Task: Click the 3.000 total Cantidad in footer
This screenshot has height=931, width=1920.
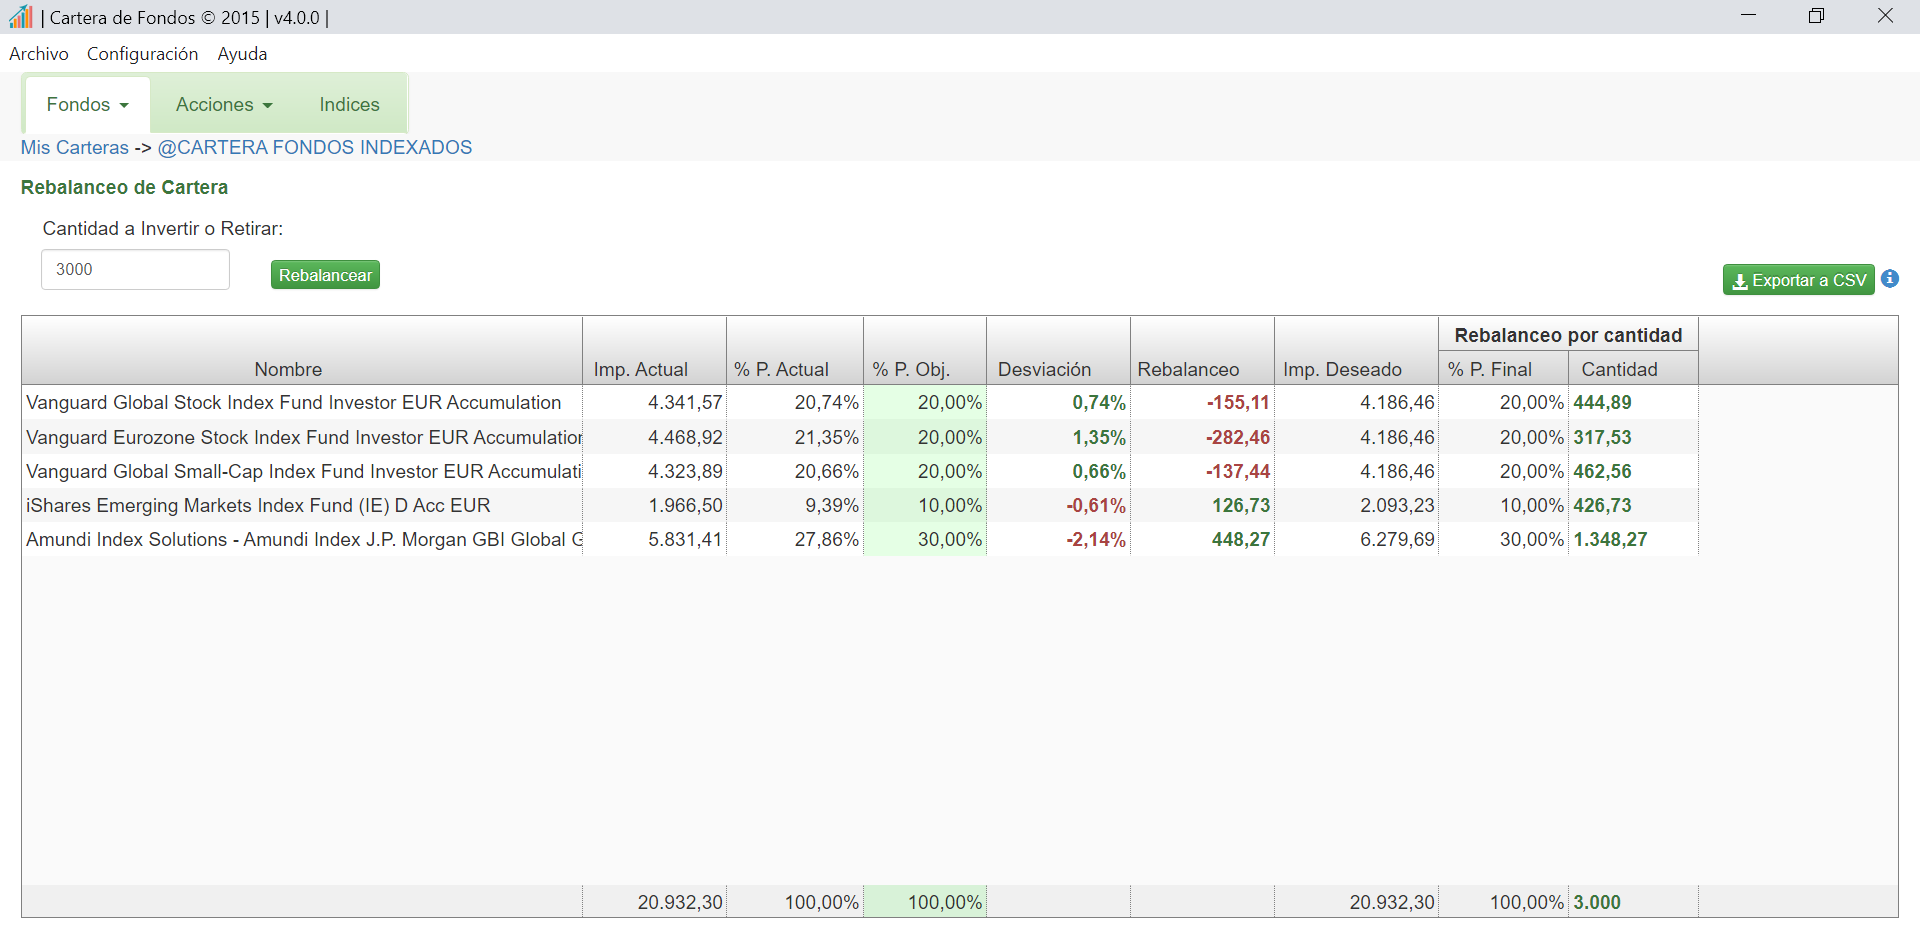Action: (1597, 902)
